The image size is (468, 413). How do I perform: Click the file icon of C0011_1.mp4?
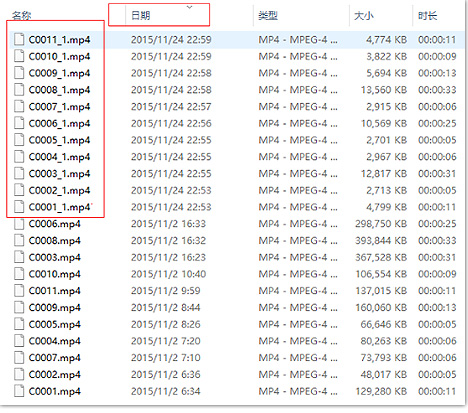pos(19,39)
